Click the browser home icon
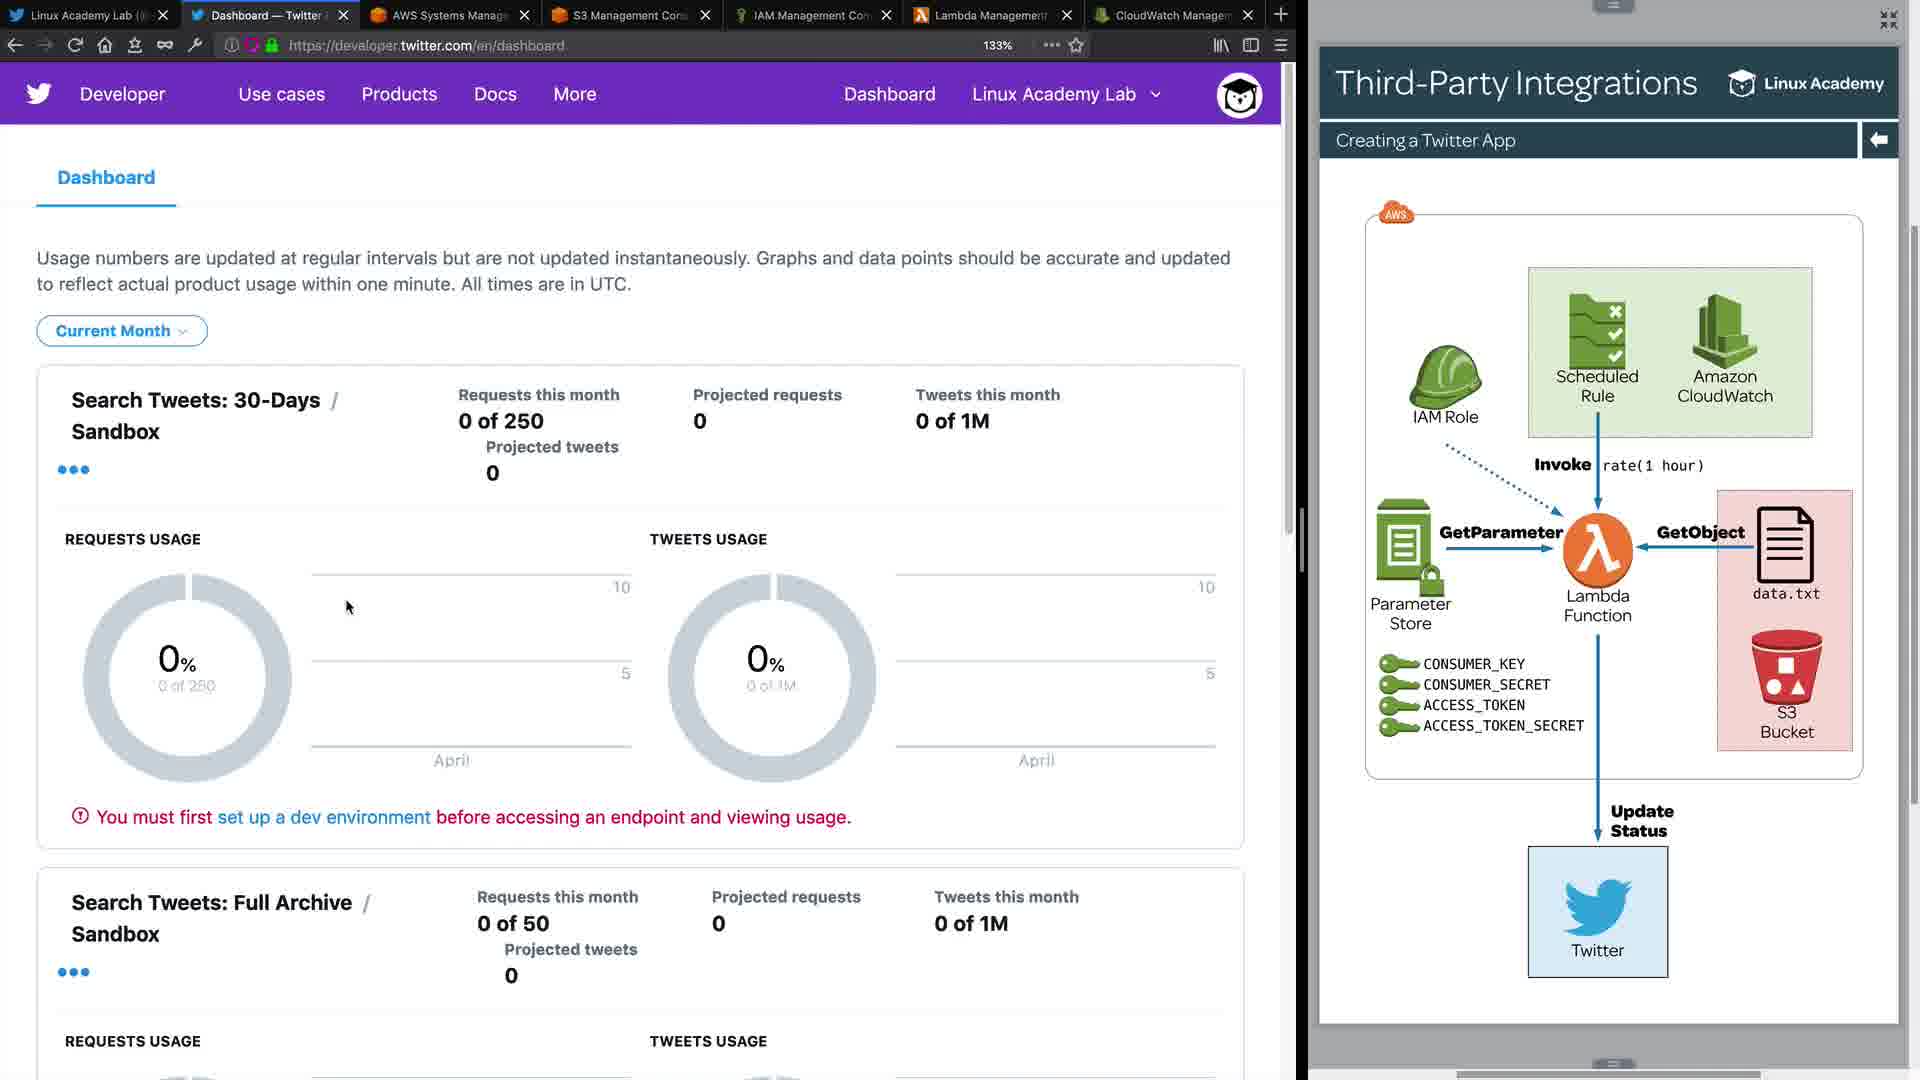 pos(105,45)
